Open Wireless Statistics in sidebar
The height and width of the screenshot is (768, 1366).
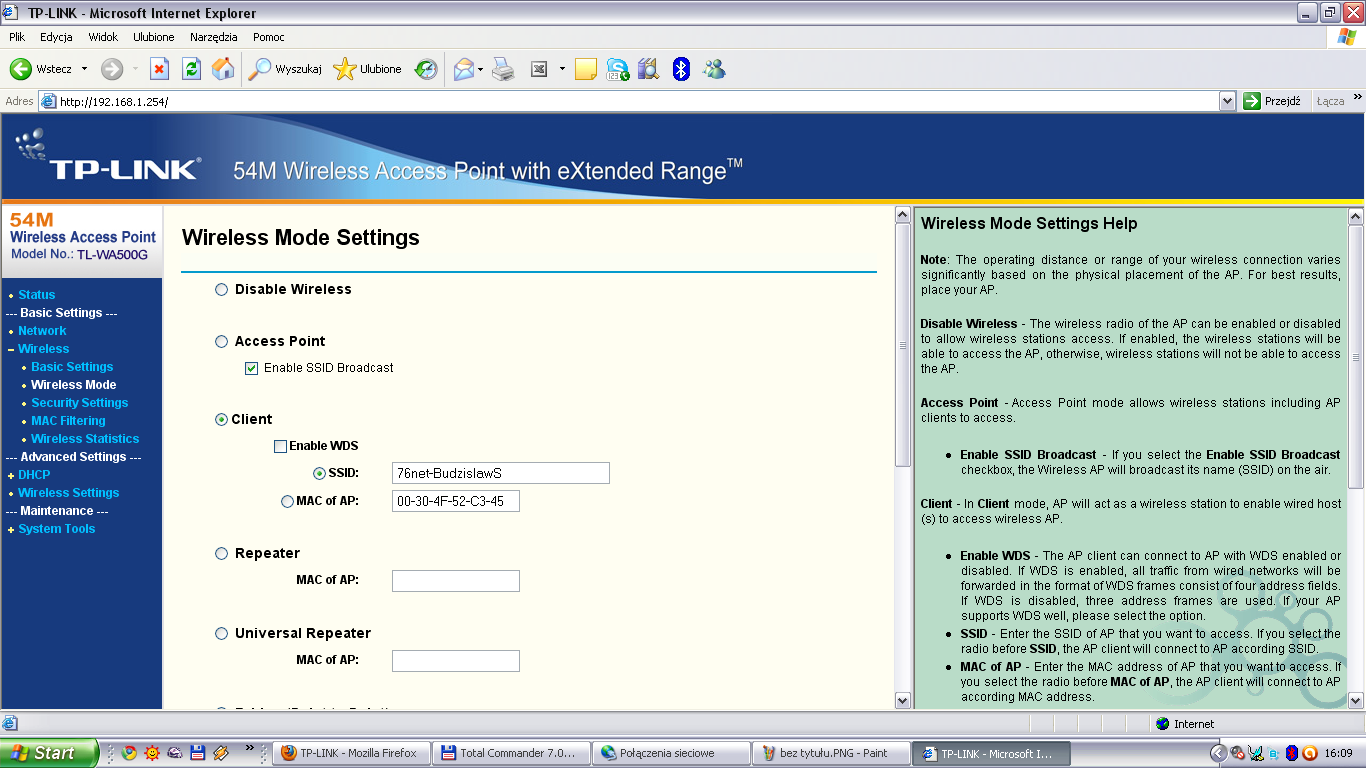[85, 439]
